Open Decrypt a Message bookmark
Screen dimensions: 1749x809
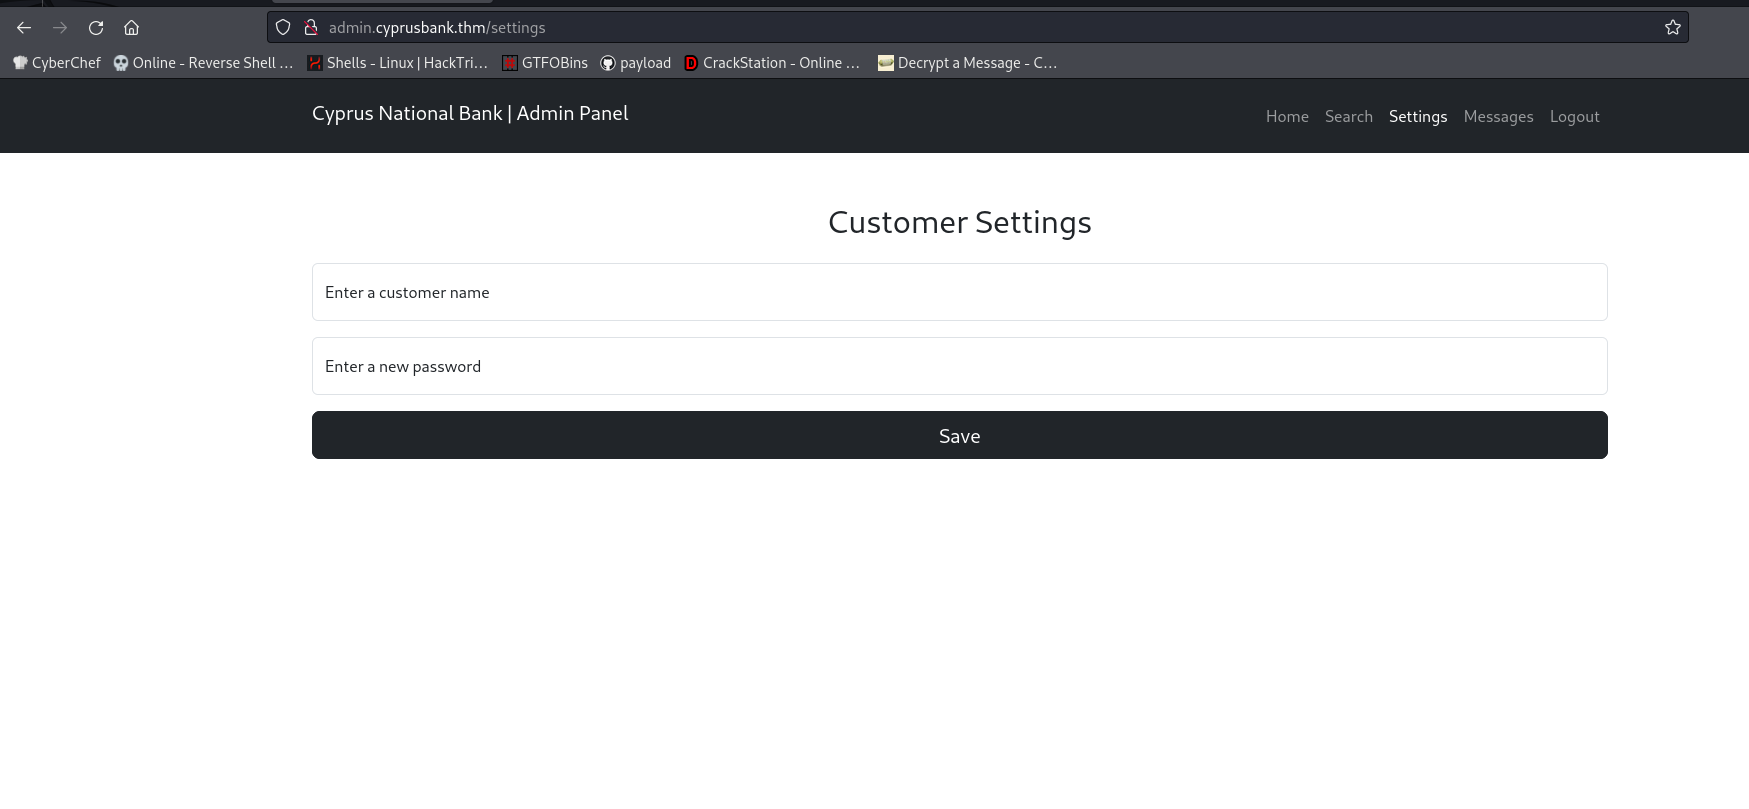pos(966,63)
